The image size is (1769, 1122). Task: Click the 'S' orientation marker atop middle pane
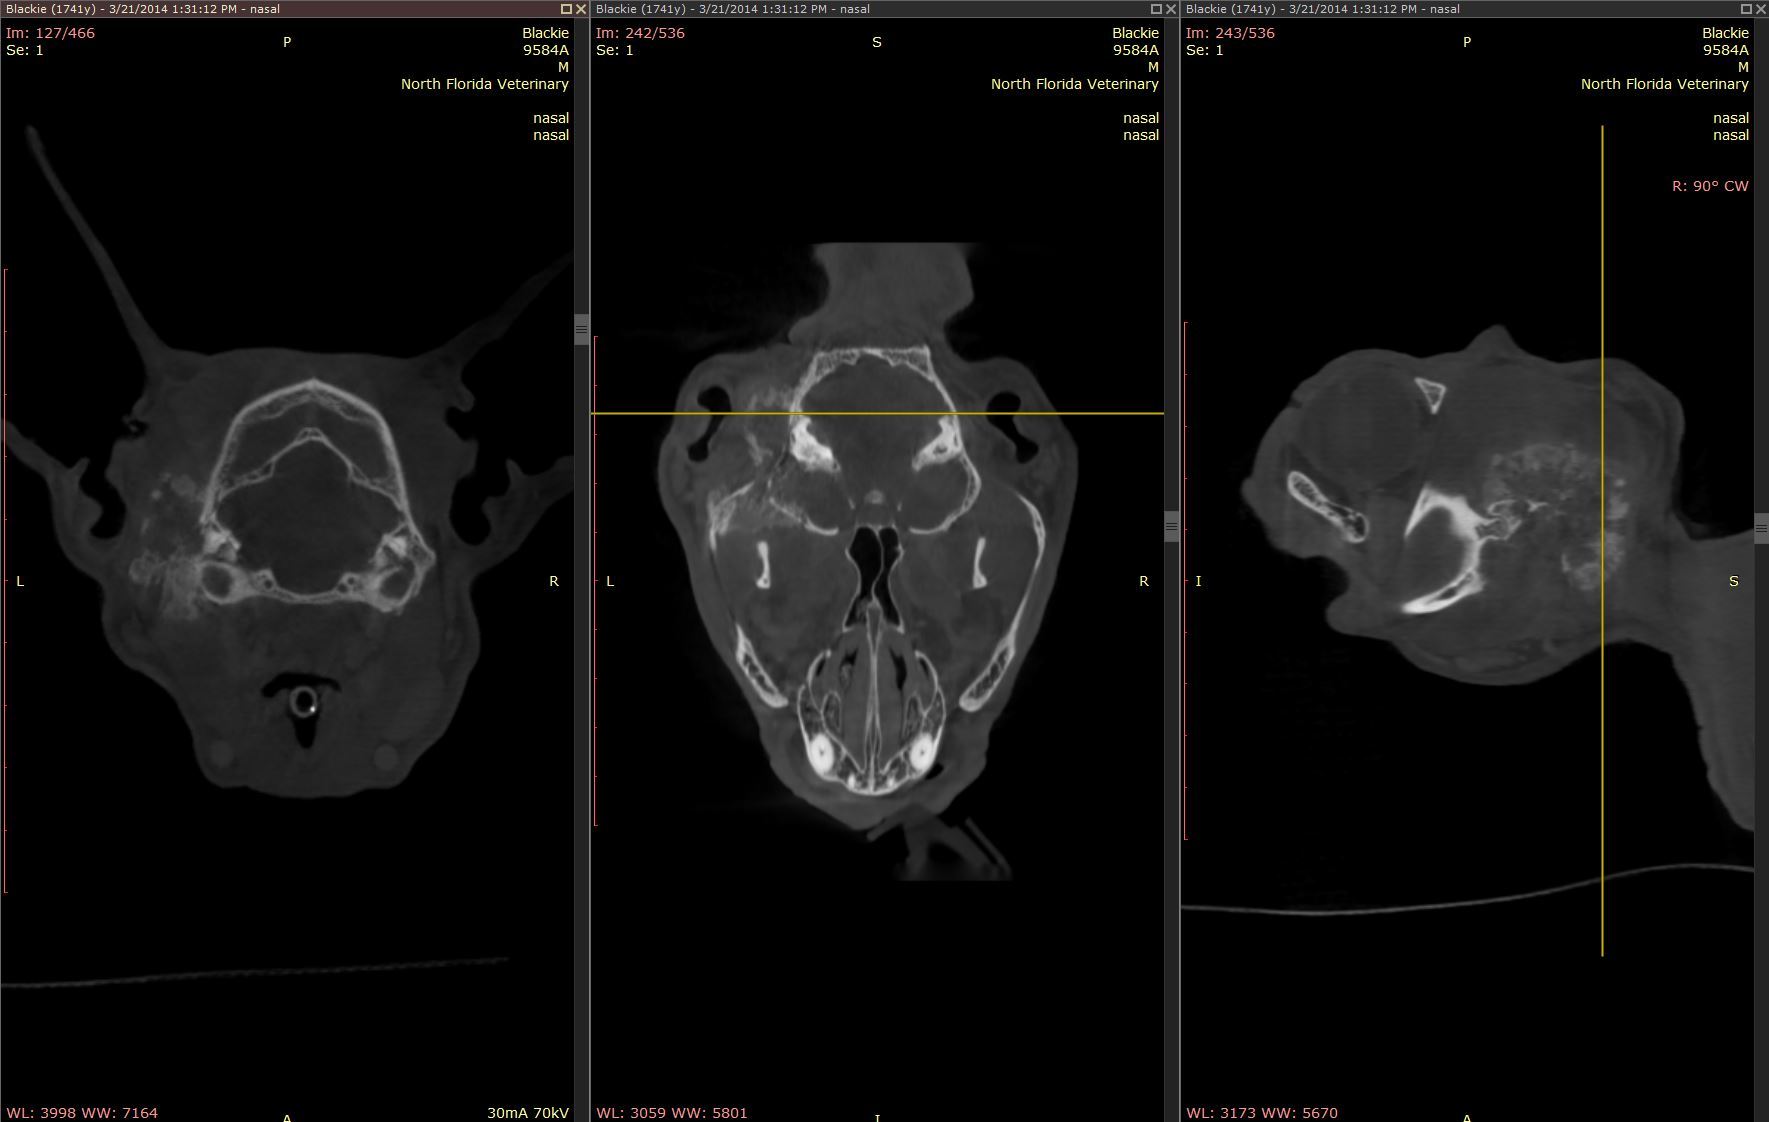877,42
